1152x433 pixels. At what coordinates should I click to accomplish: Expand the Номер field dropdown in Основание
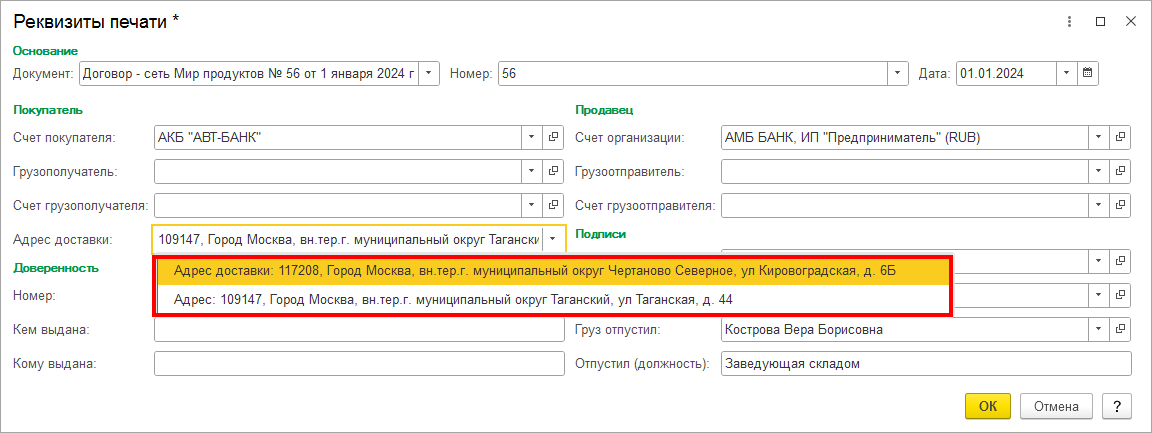tap(898, 73)
